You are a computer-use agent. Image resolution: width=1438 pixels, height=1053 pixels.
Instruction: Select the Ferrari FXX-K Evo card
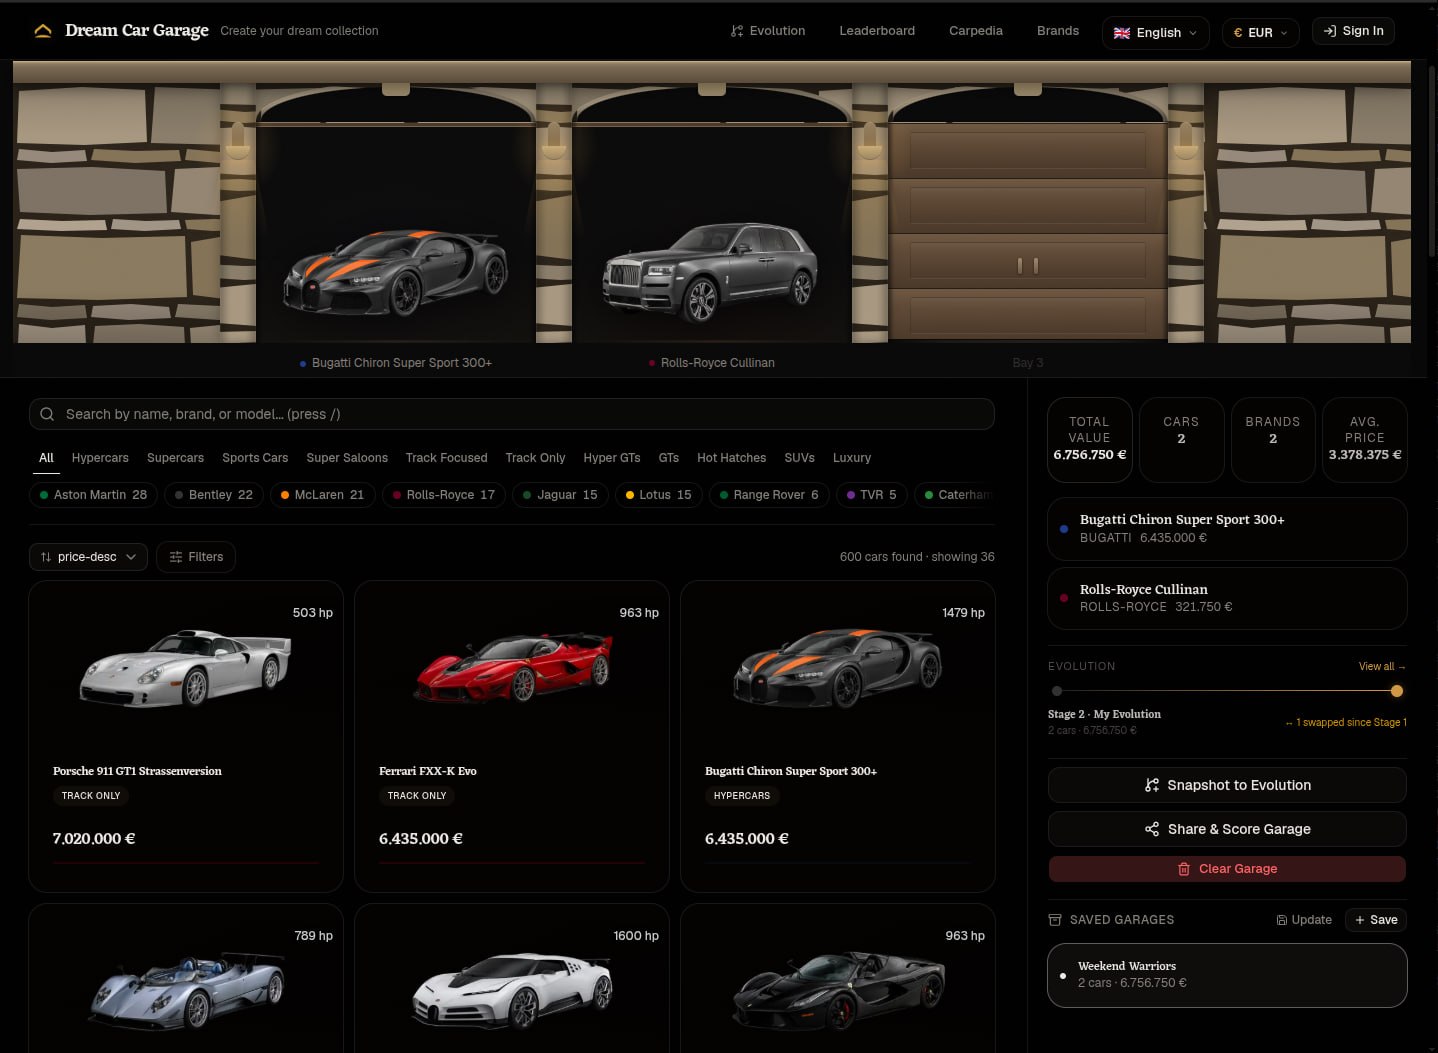[512, 736]
